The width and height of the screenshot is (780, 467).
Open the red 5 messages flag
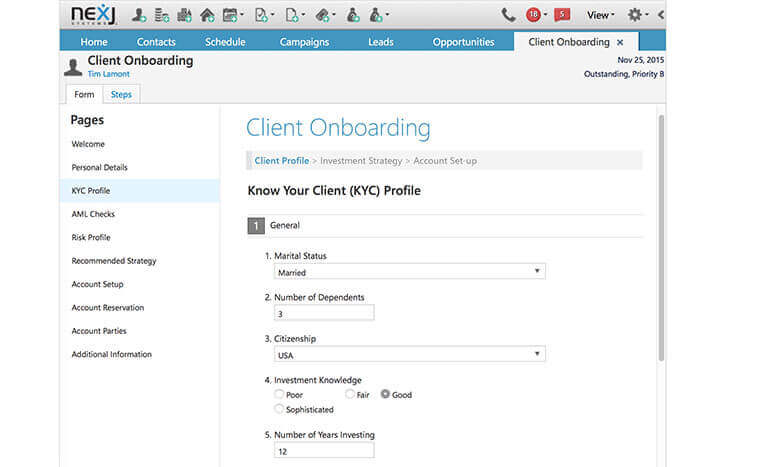click(x=562, y=14)
